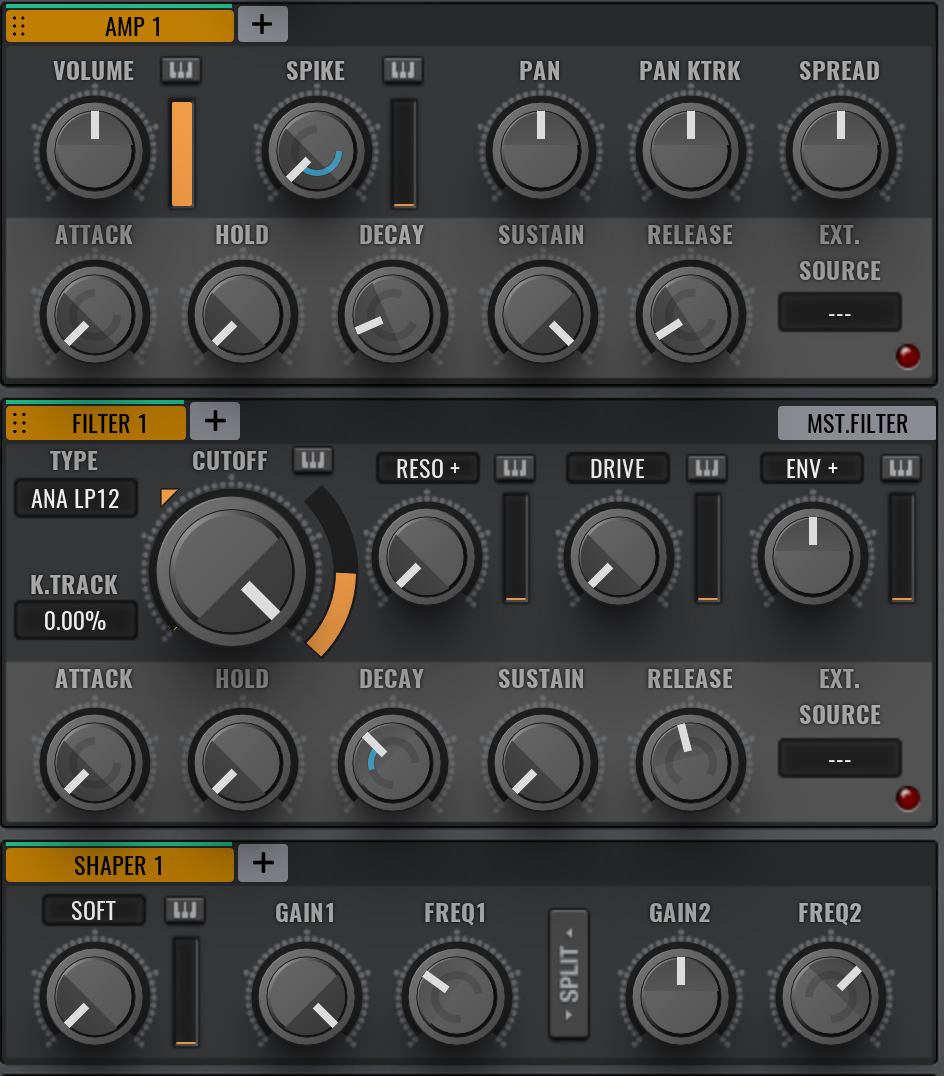
Task: Add a module with the plus beside AMP 1
Action: coord(262,25)
